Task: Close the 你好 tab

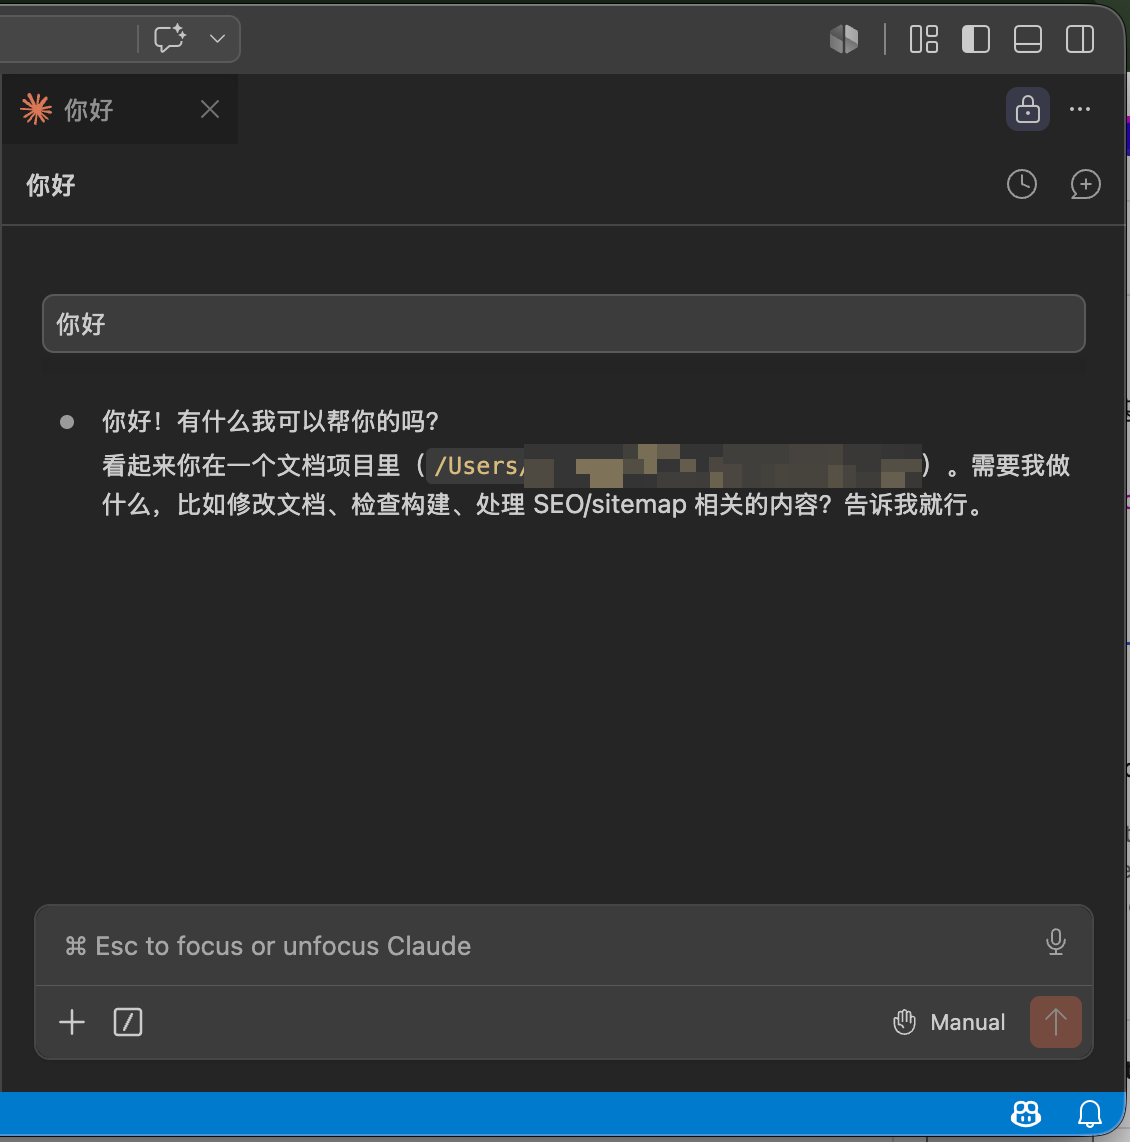Action: [x=210, y=109]
